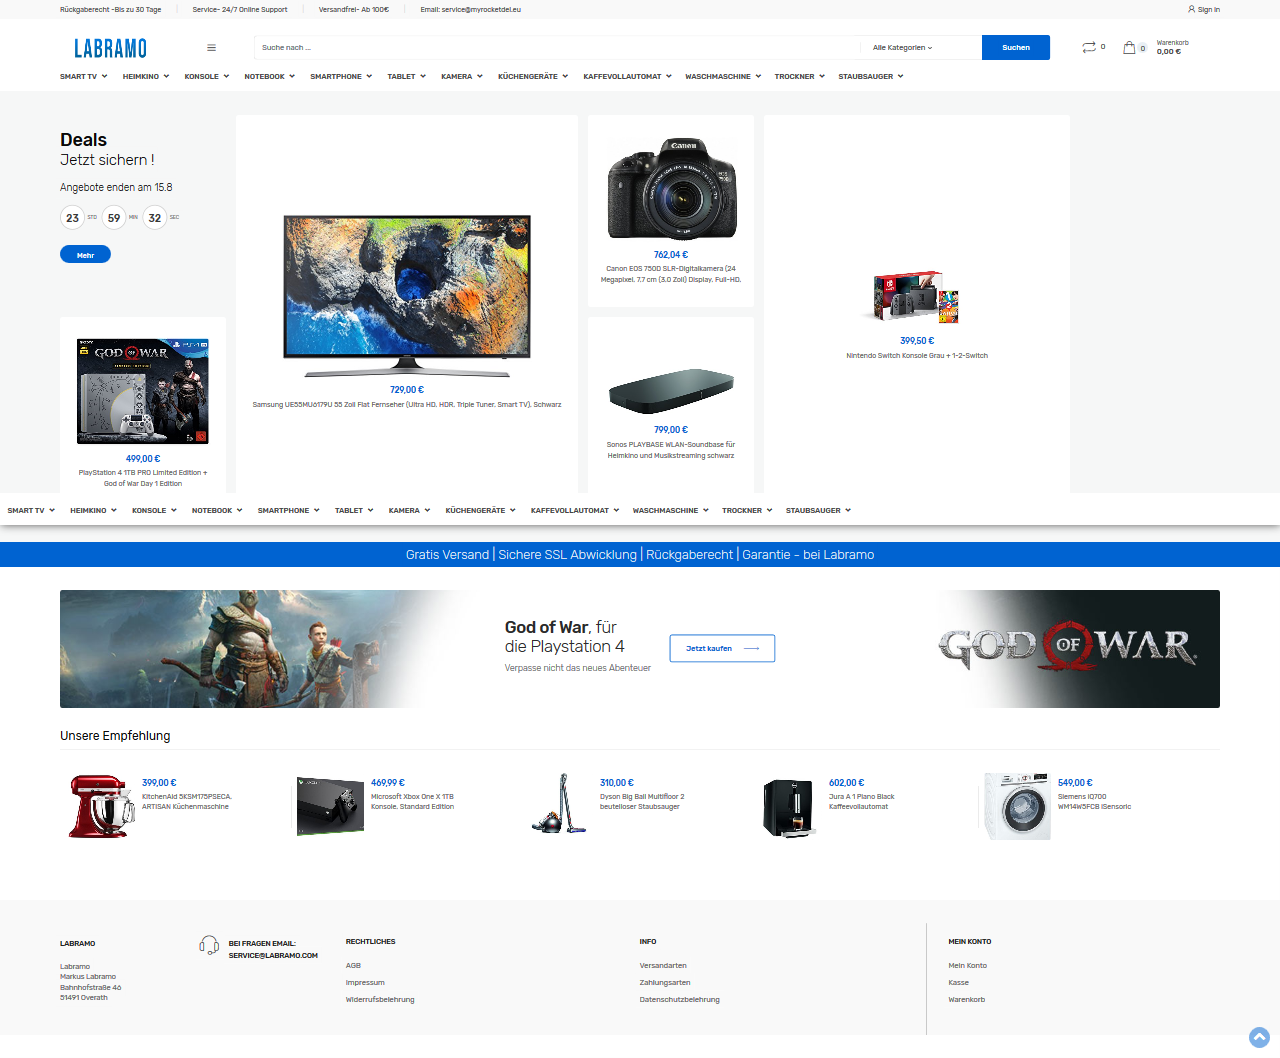Expand HEIMKINO in top navigation
This screenshot has height=1058, width=1280.
click(x=146, y=76)
